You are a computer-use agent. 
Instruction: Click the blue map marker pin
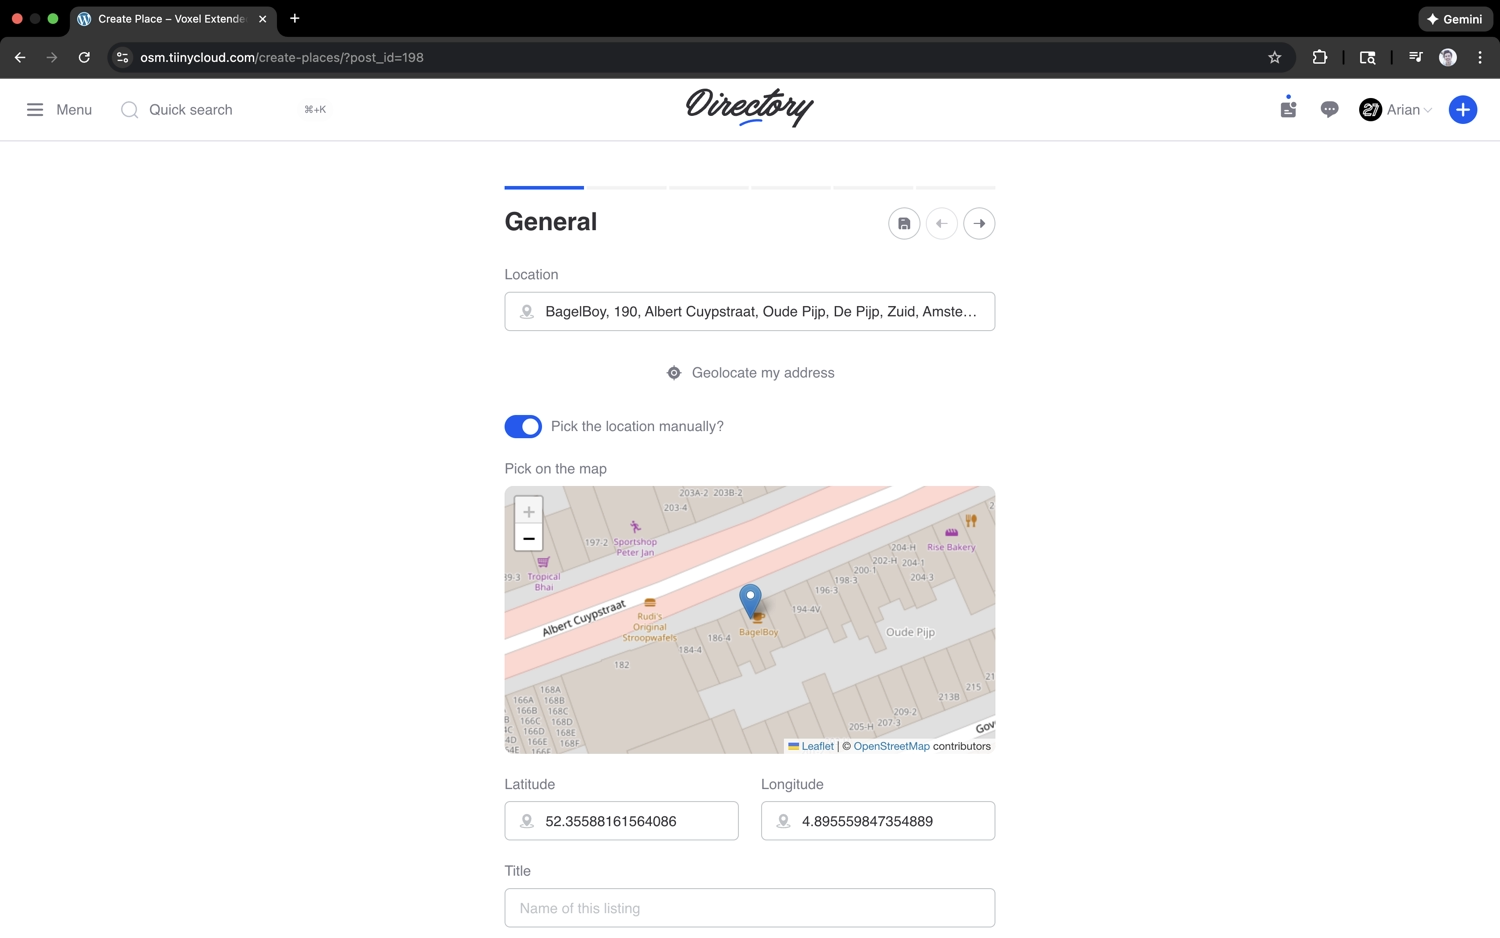pos(750,599)
